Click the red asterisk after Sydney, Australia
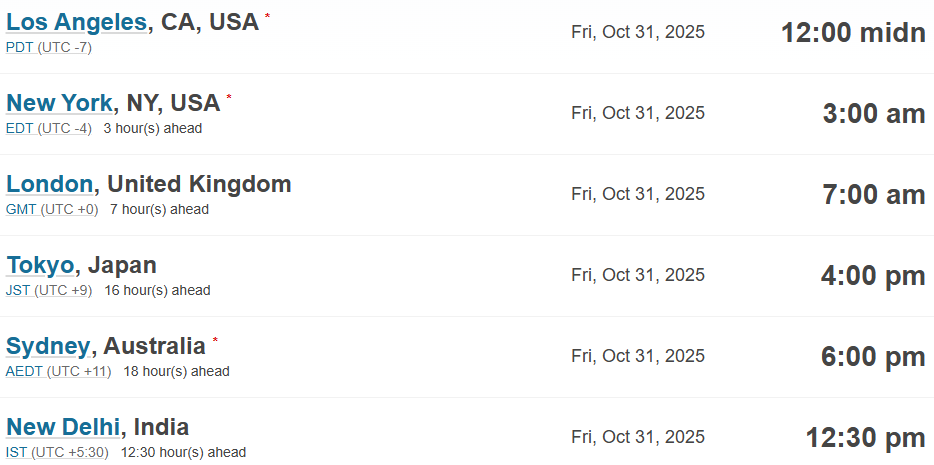 (214, 341)
